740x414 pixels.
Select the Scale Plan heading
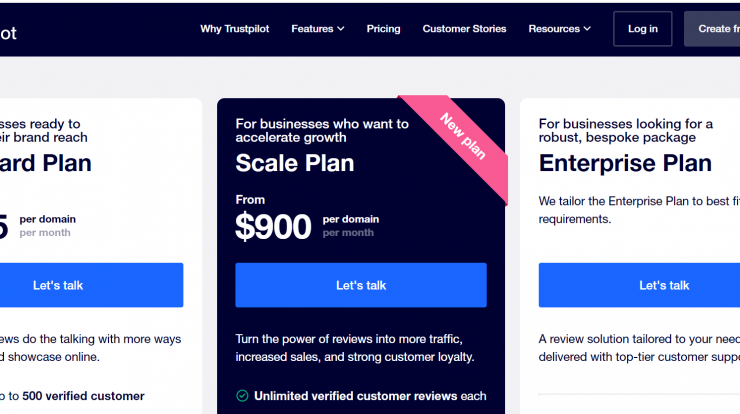pos(295,163)
